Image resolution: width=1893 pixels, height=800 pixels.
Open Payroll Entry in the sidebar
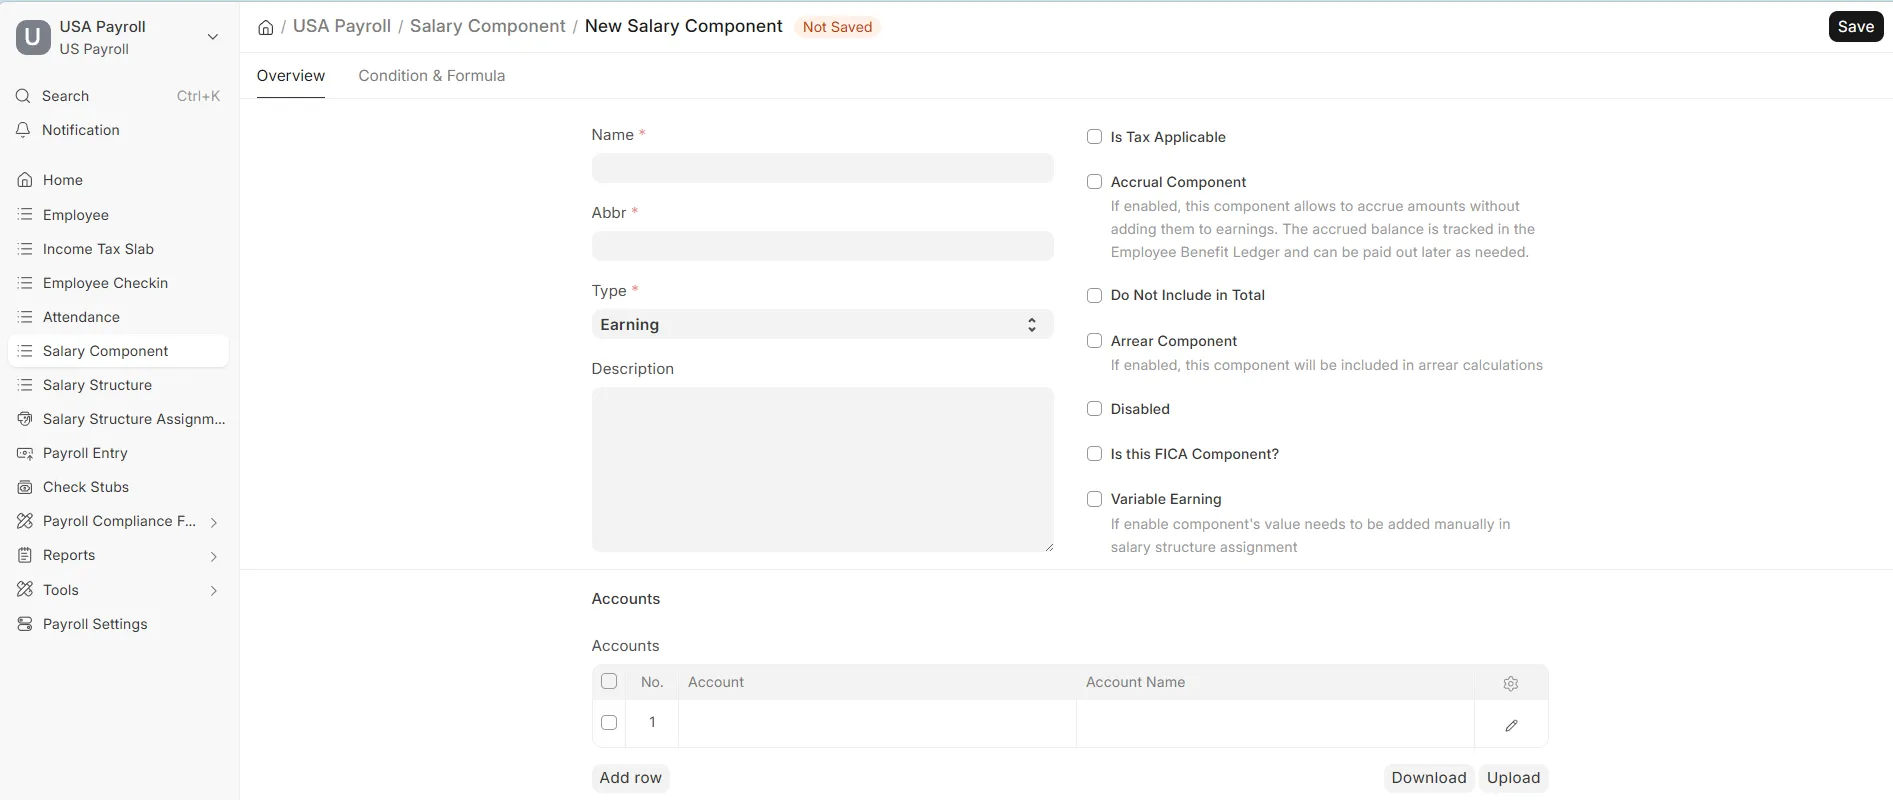coord(118,453)
